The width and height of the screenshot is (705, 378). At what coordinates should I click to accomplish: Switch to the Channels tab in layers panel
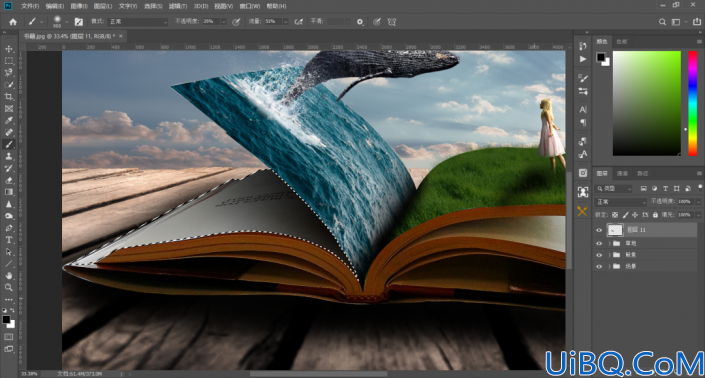(622, 173)
